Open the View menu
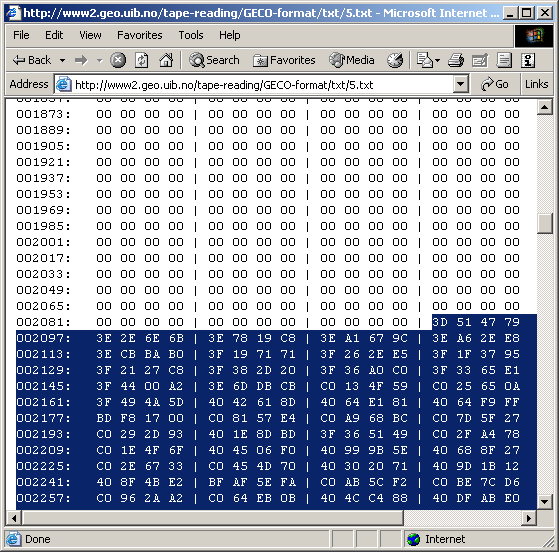The image size is (559, 552). click(x=90, y=35)
